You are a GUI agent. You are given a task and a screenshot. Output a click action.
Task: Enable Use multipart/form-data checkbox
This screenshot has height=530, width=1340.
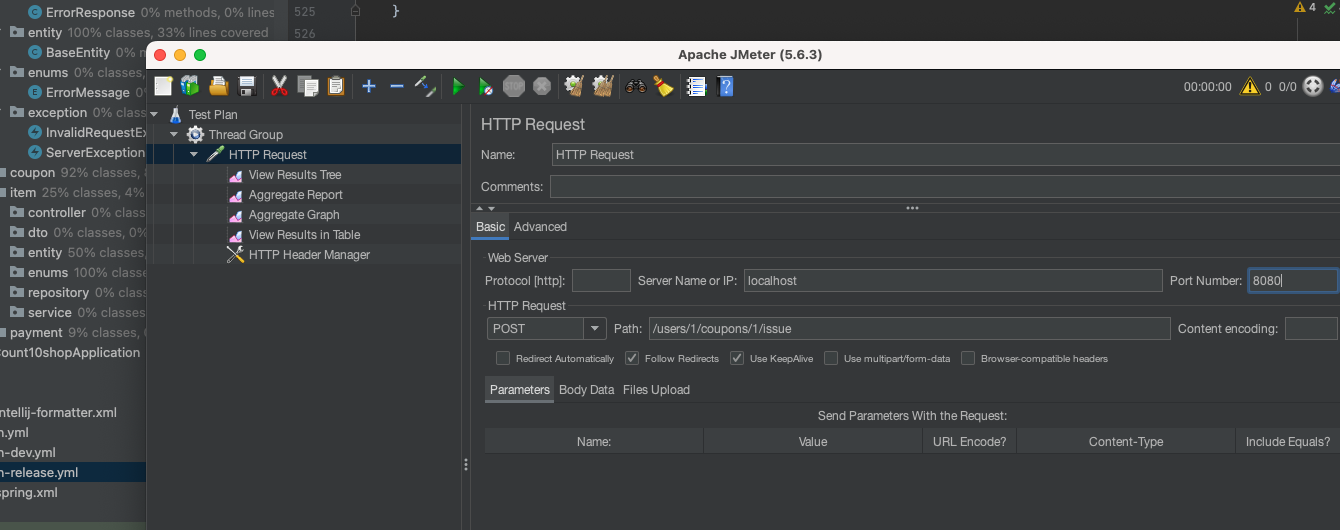click(831, 358)
